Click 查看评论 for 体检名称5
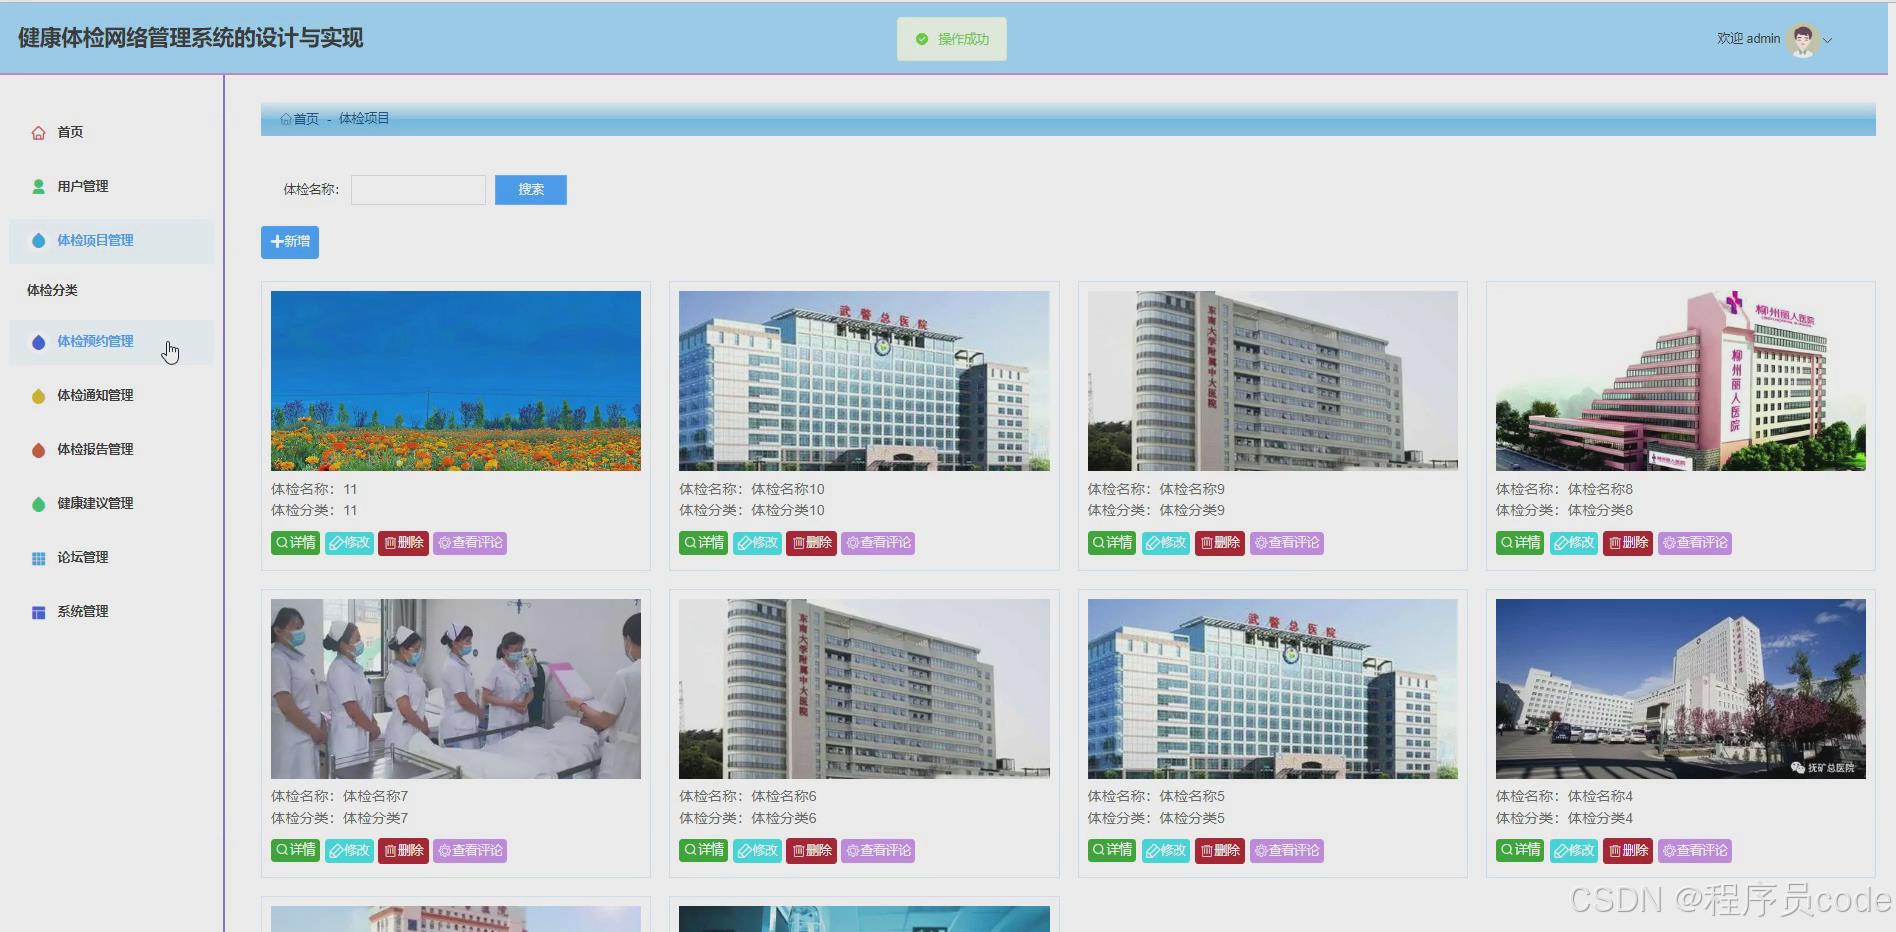 tap(1287, 851)
